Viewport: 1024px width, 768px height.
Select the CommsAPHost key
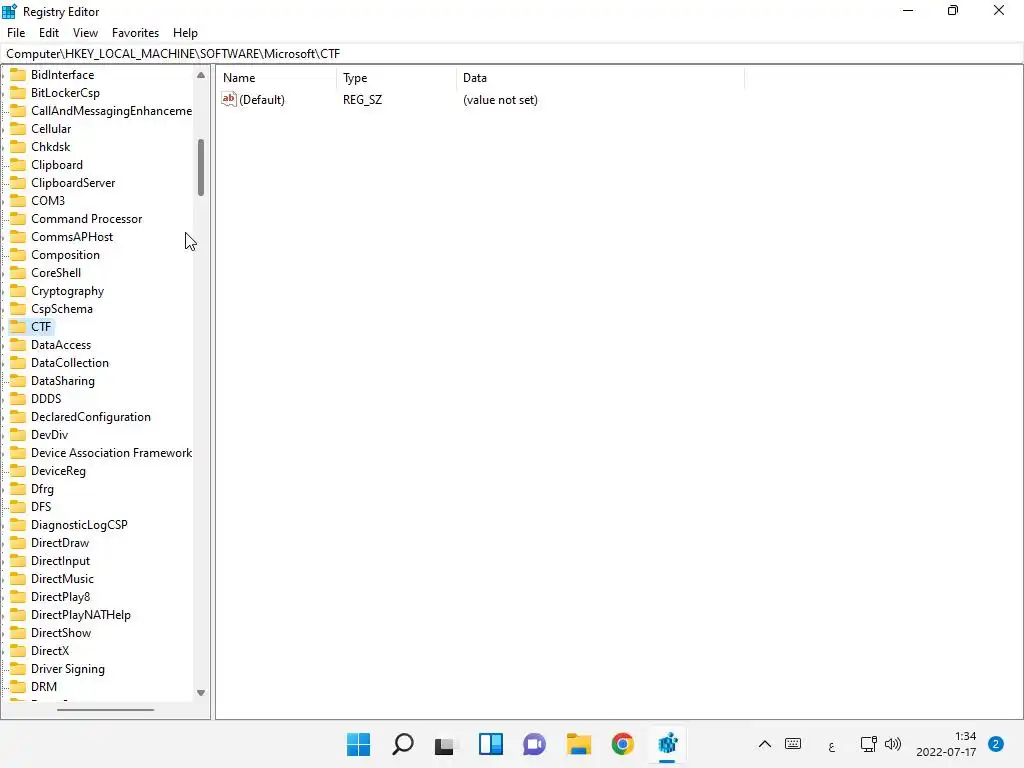point(72,236)
